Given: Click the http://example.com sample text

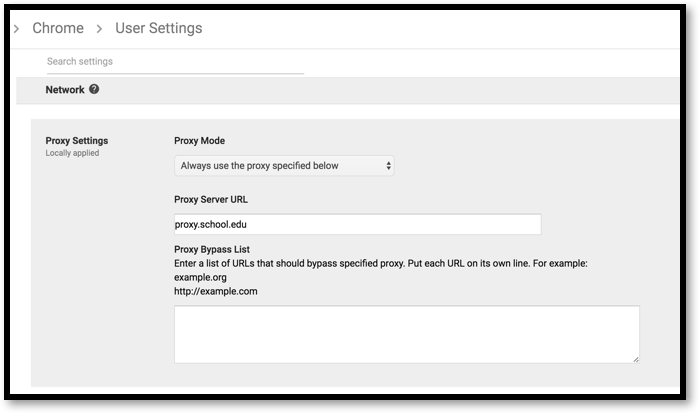Looking at the screenshot, I should pos(216,292).
